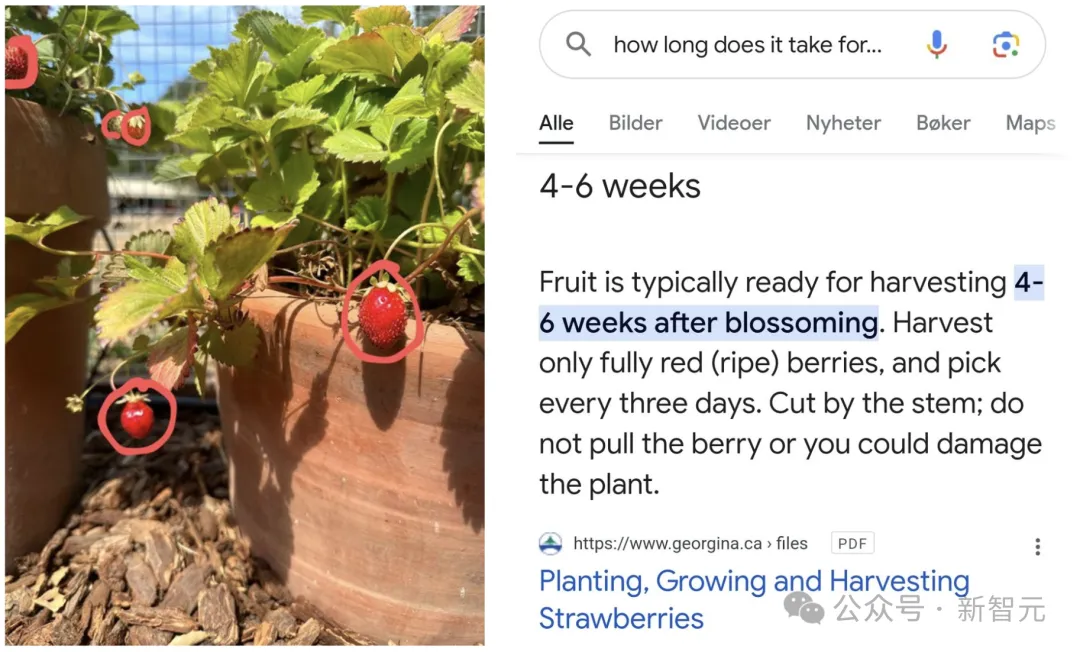The width and height of the screenshot is (1080, 652).
Task: Open Planting, Growing and Harvesting Strawberries link
Action: point(754,600)
